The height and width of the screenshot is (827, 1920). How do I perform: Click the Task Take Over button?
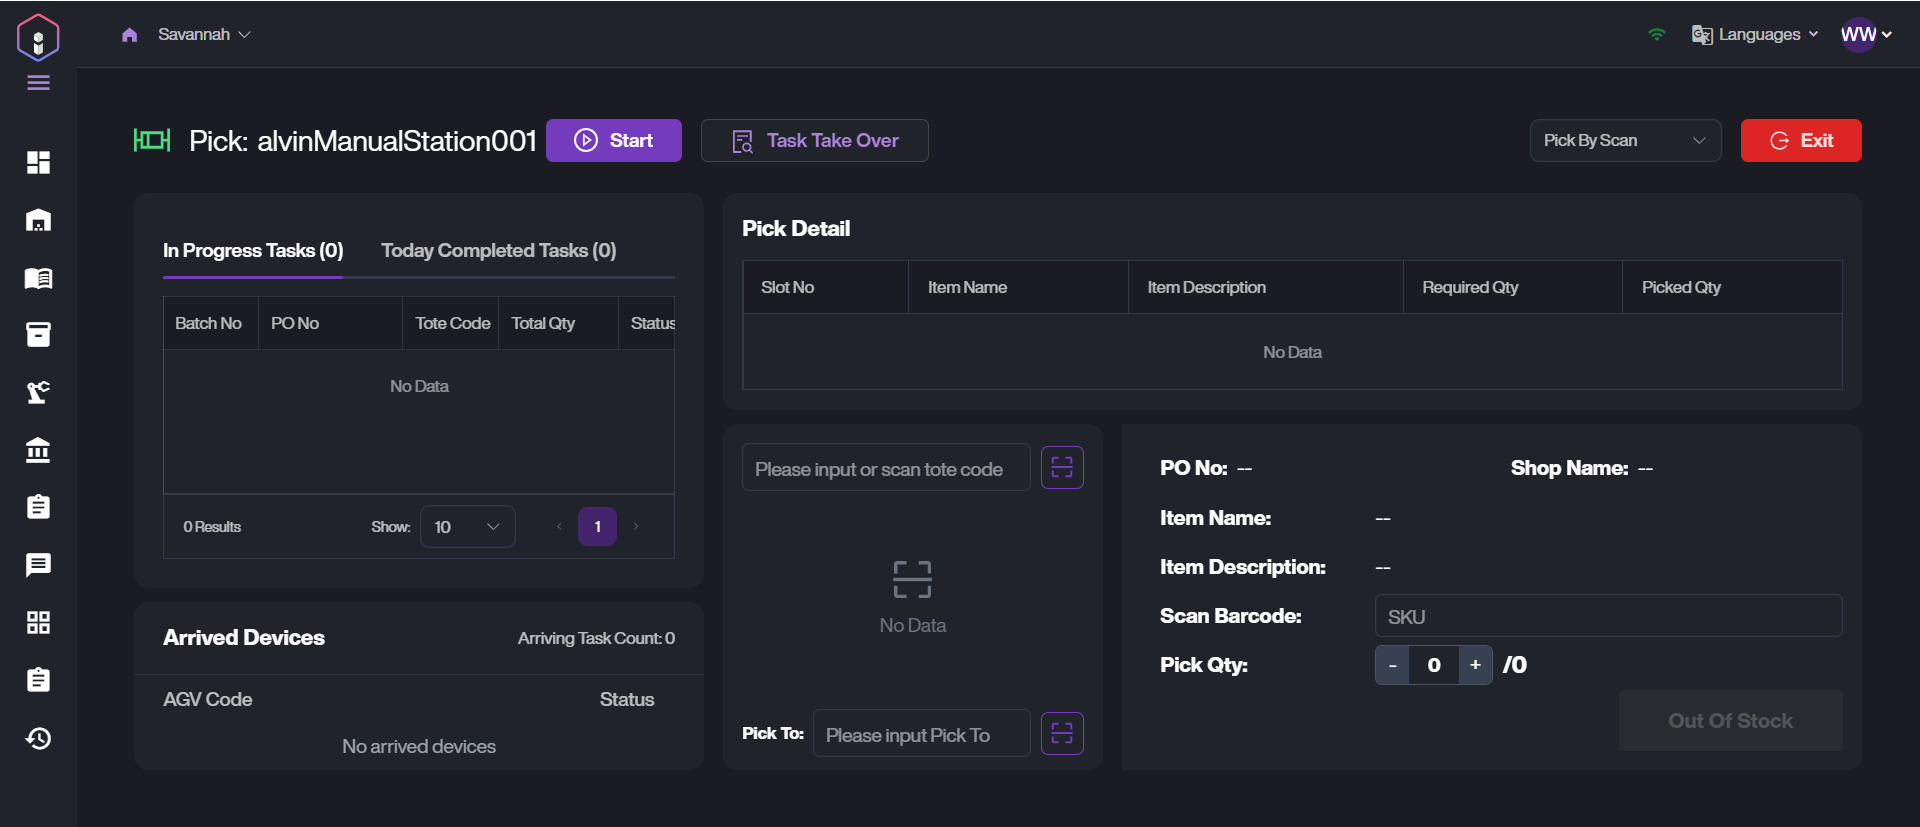coord(814,141)
